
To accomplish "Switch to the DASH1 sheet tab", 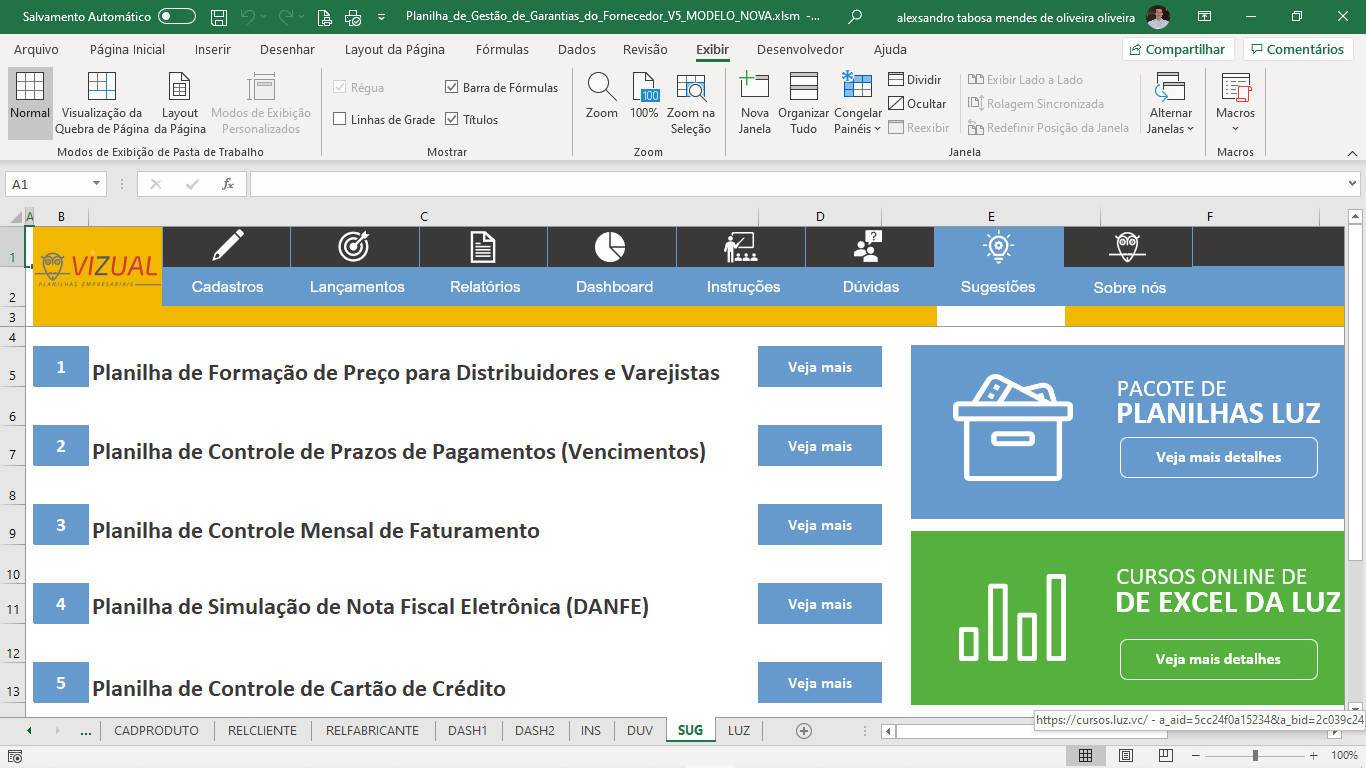I will click(467, 730).
